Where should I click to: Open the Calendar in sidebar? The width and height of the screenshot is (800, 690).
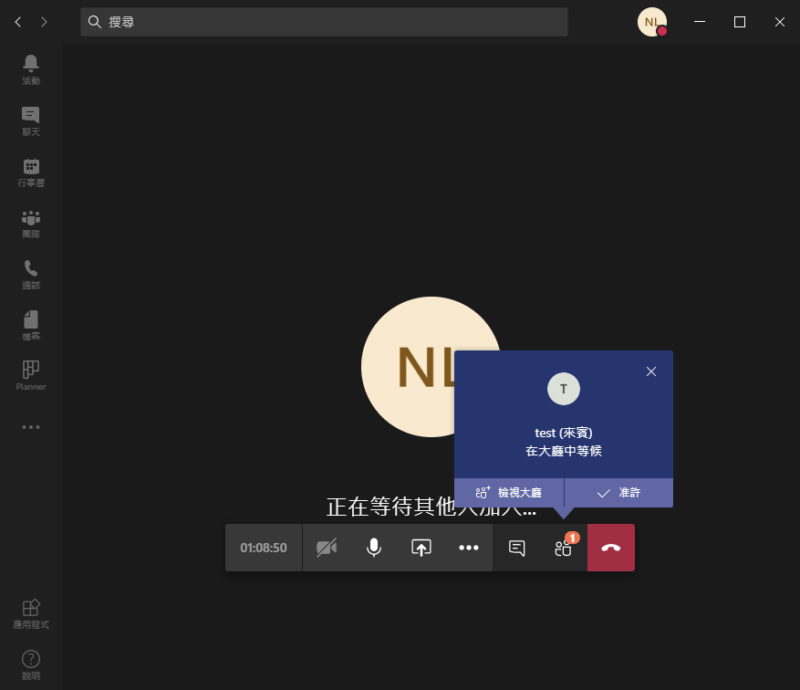[x=31, y=171]
